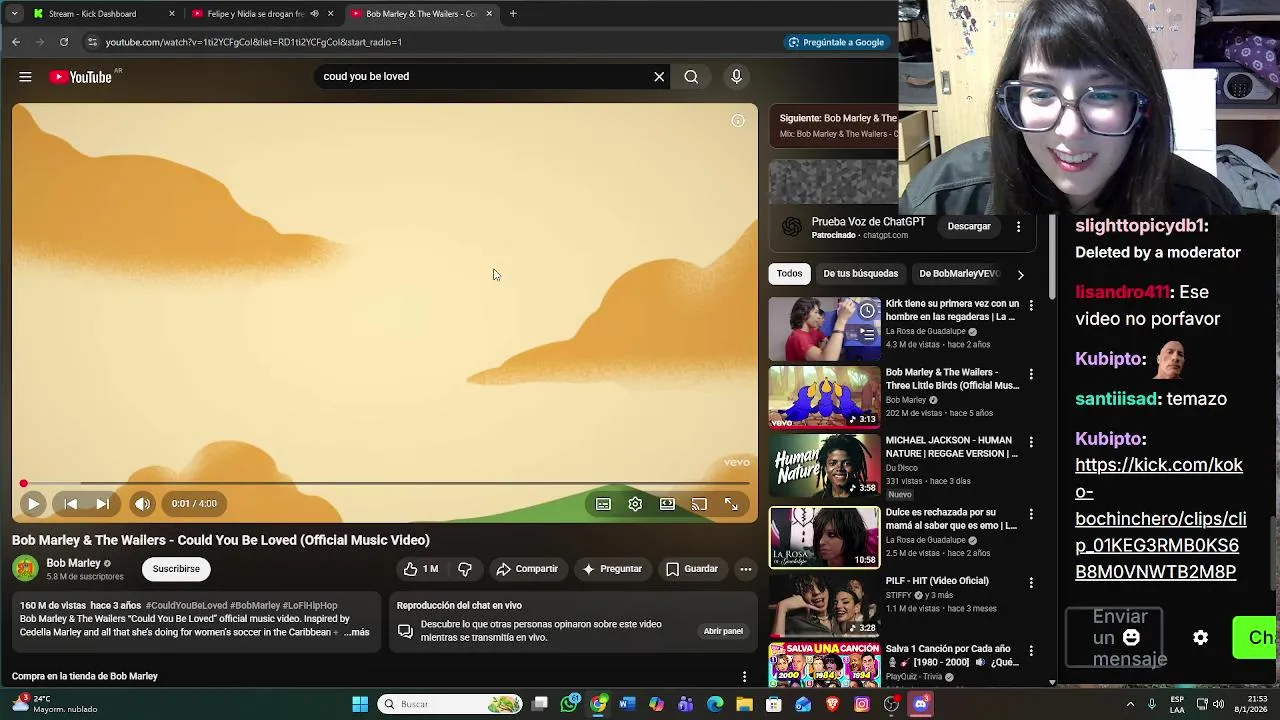Open the live chat panel via Abrir panel

point(723,631)
